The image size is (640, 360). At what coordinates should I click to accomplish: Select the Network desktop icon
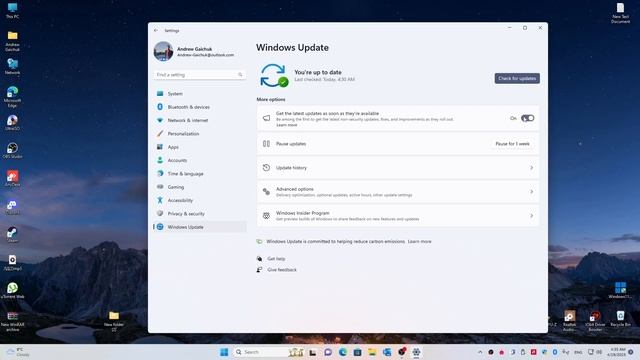12,67
